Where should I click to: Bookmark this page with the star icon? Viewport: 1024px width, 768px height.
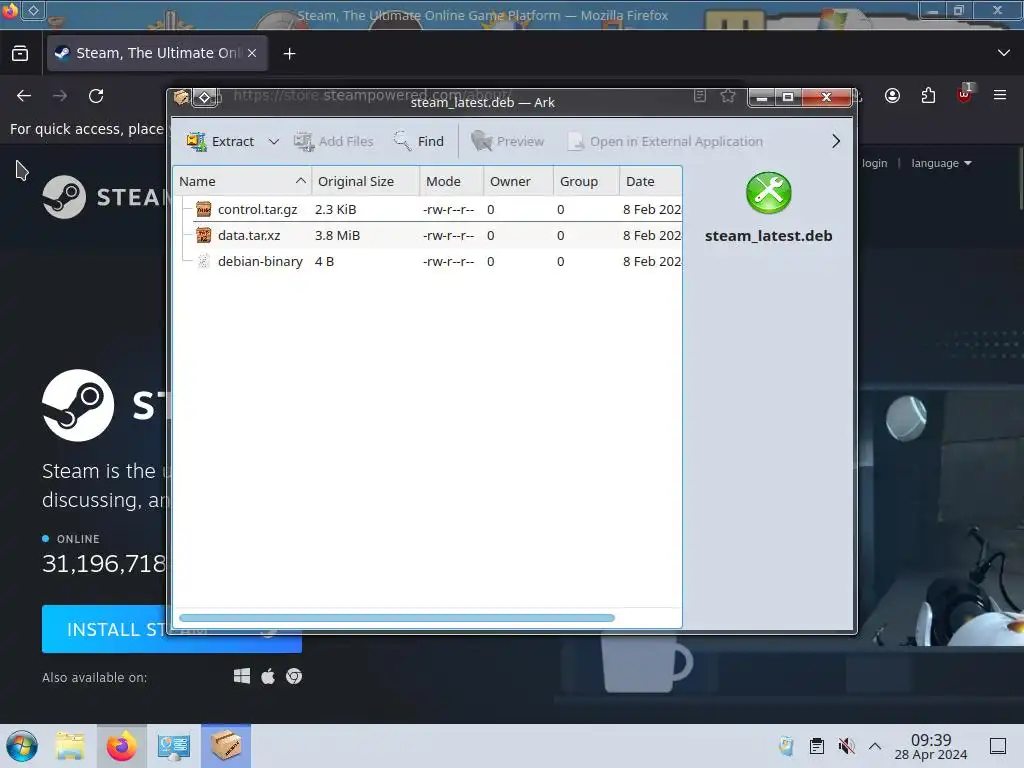pyautogui.click(x=728, y=96)
